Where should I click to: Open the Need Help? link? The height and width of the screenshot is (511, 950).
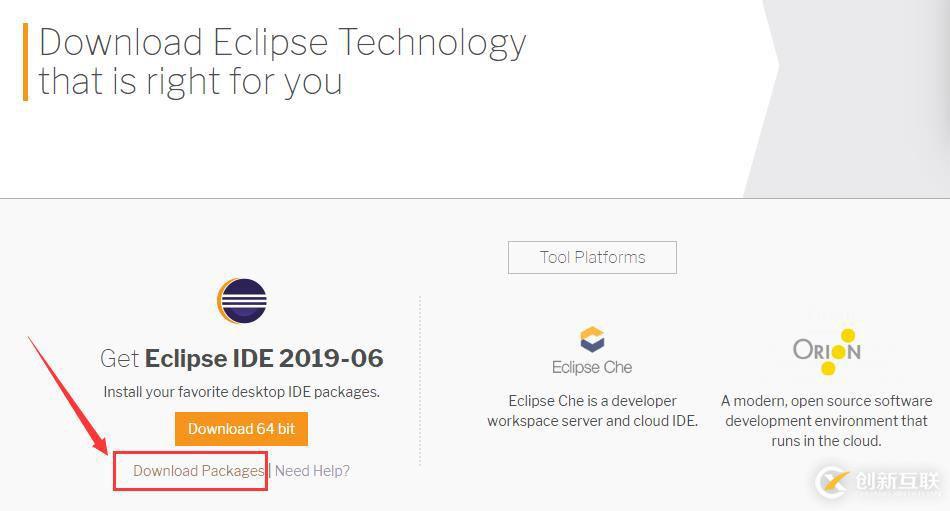(x=312, y=471)
